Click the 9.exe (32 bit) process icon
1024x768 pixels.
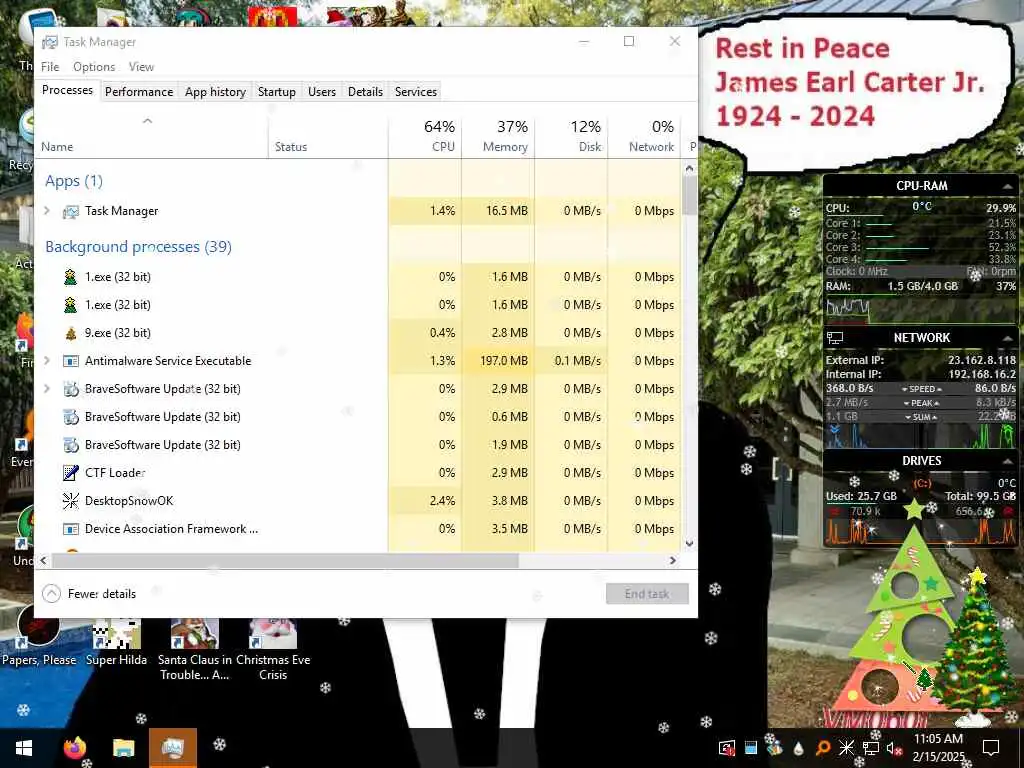point(71,333)
